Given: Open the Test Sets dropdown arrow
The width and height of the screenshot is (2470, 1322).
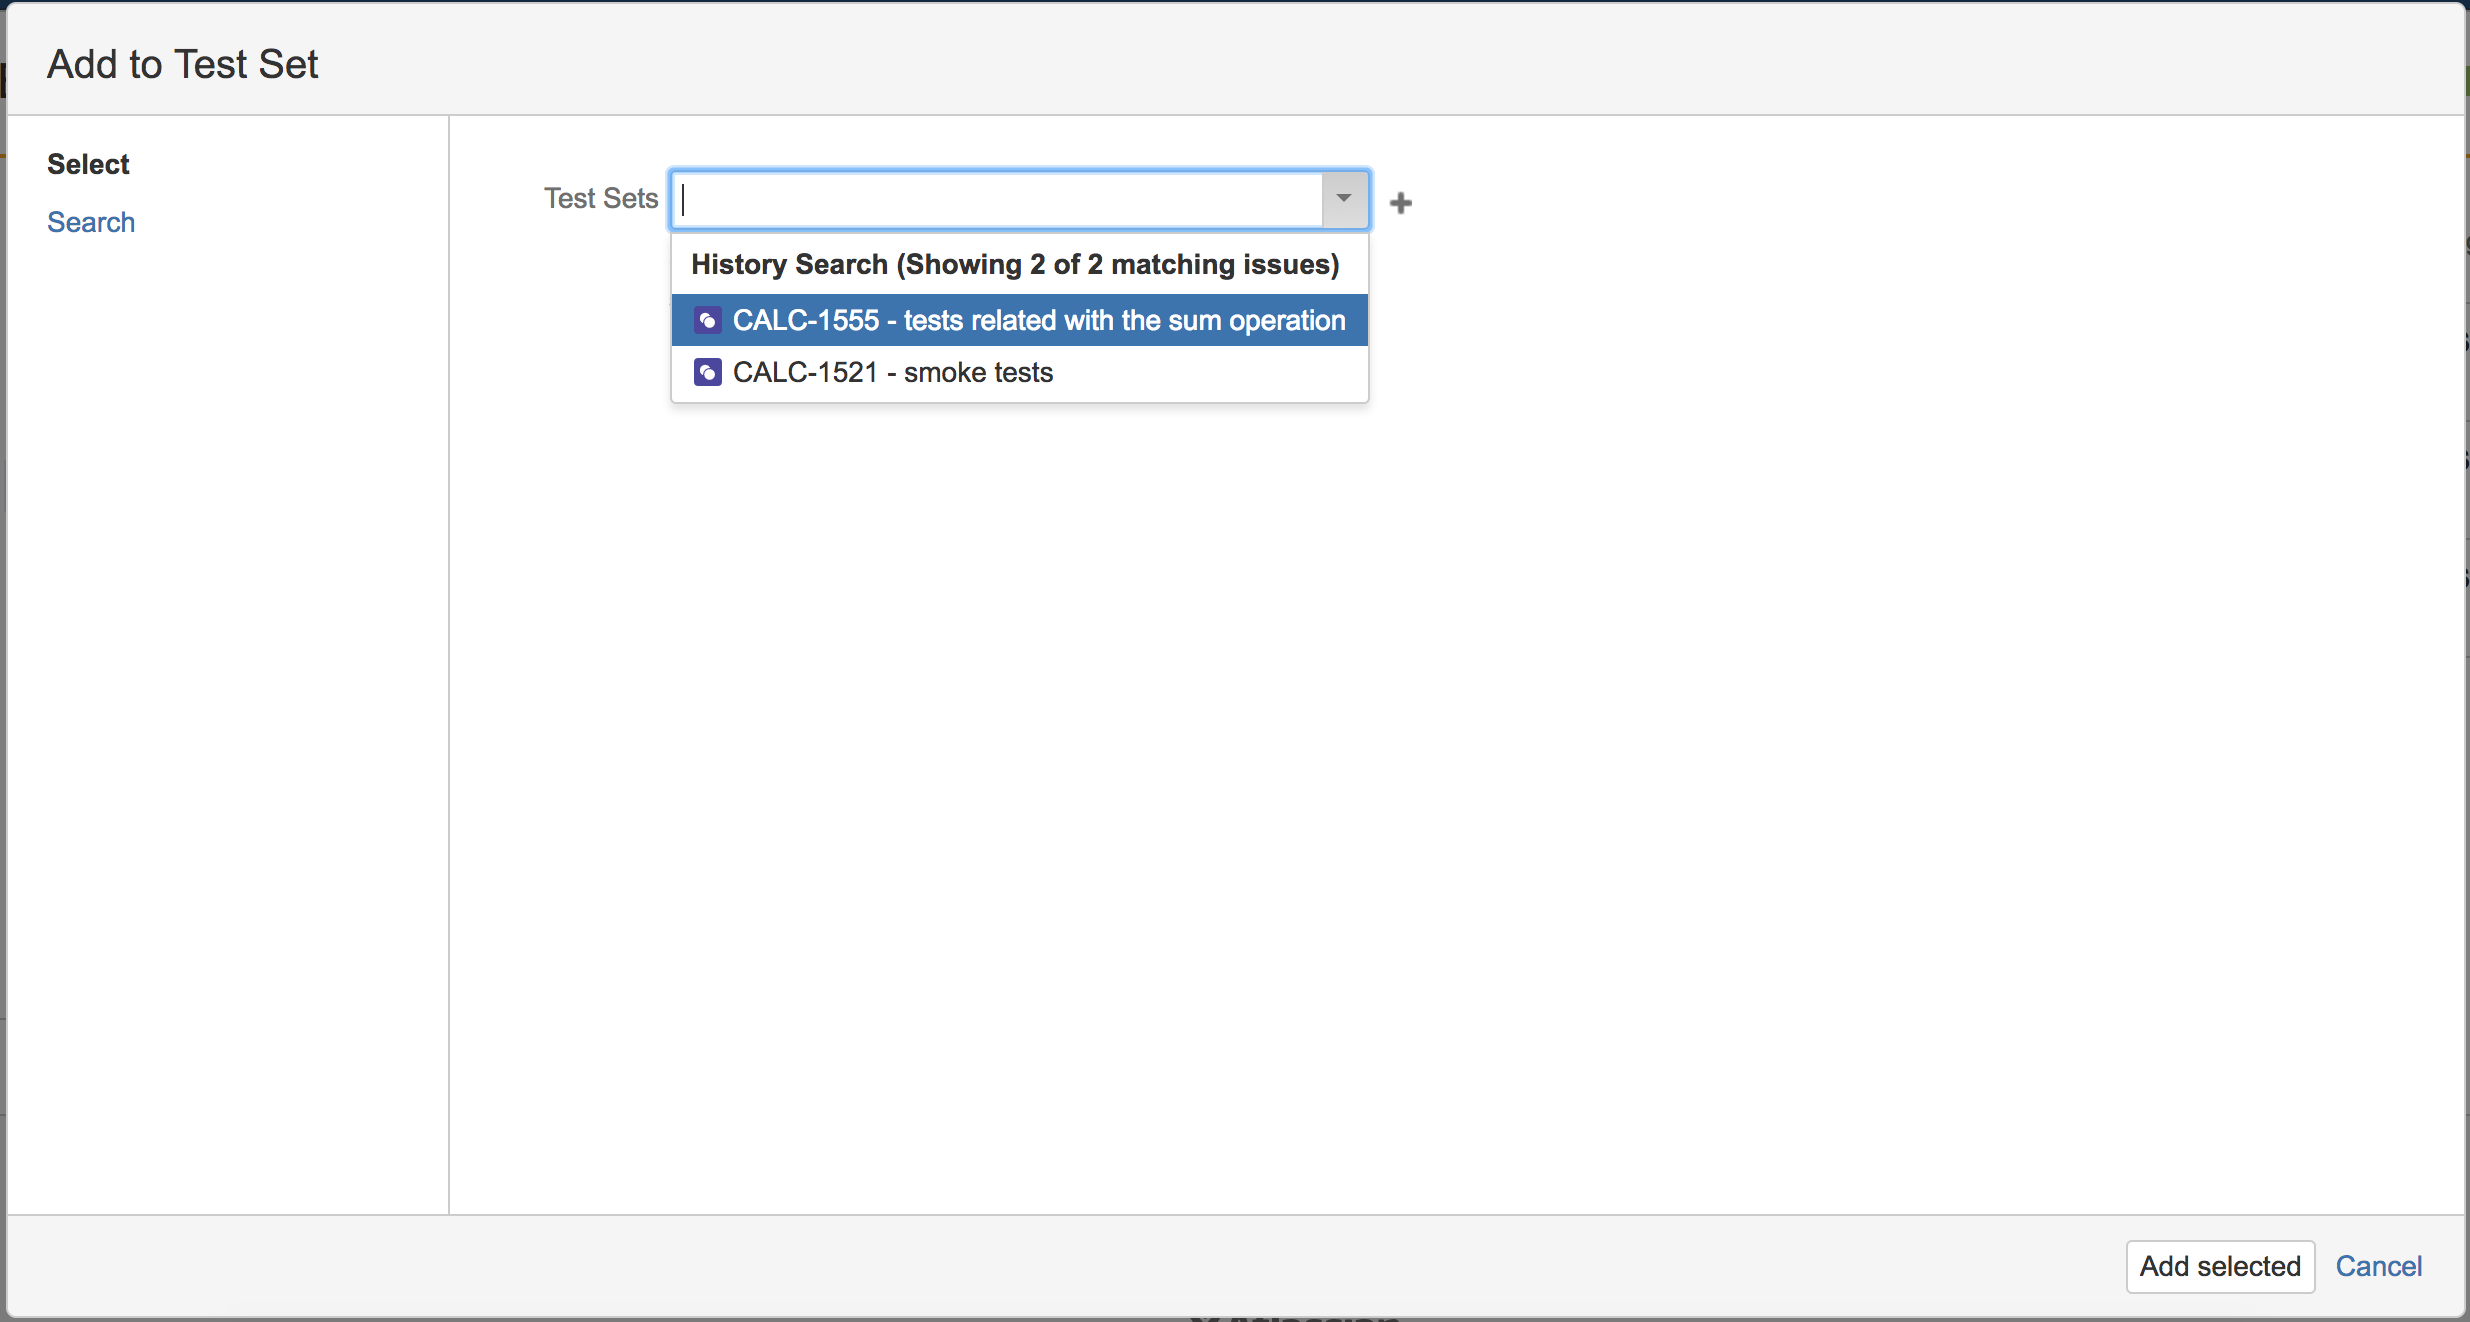Looking at the screenshot, I should [1344, 199].
